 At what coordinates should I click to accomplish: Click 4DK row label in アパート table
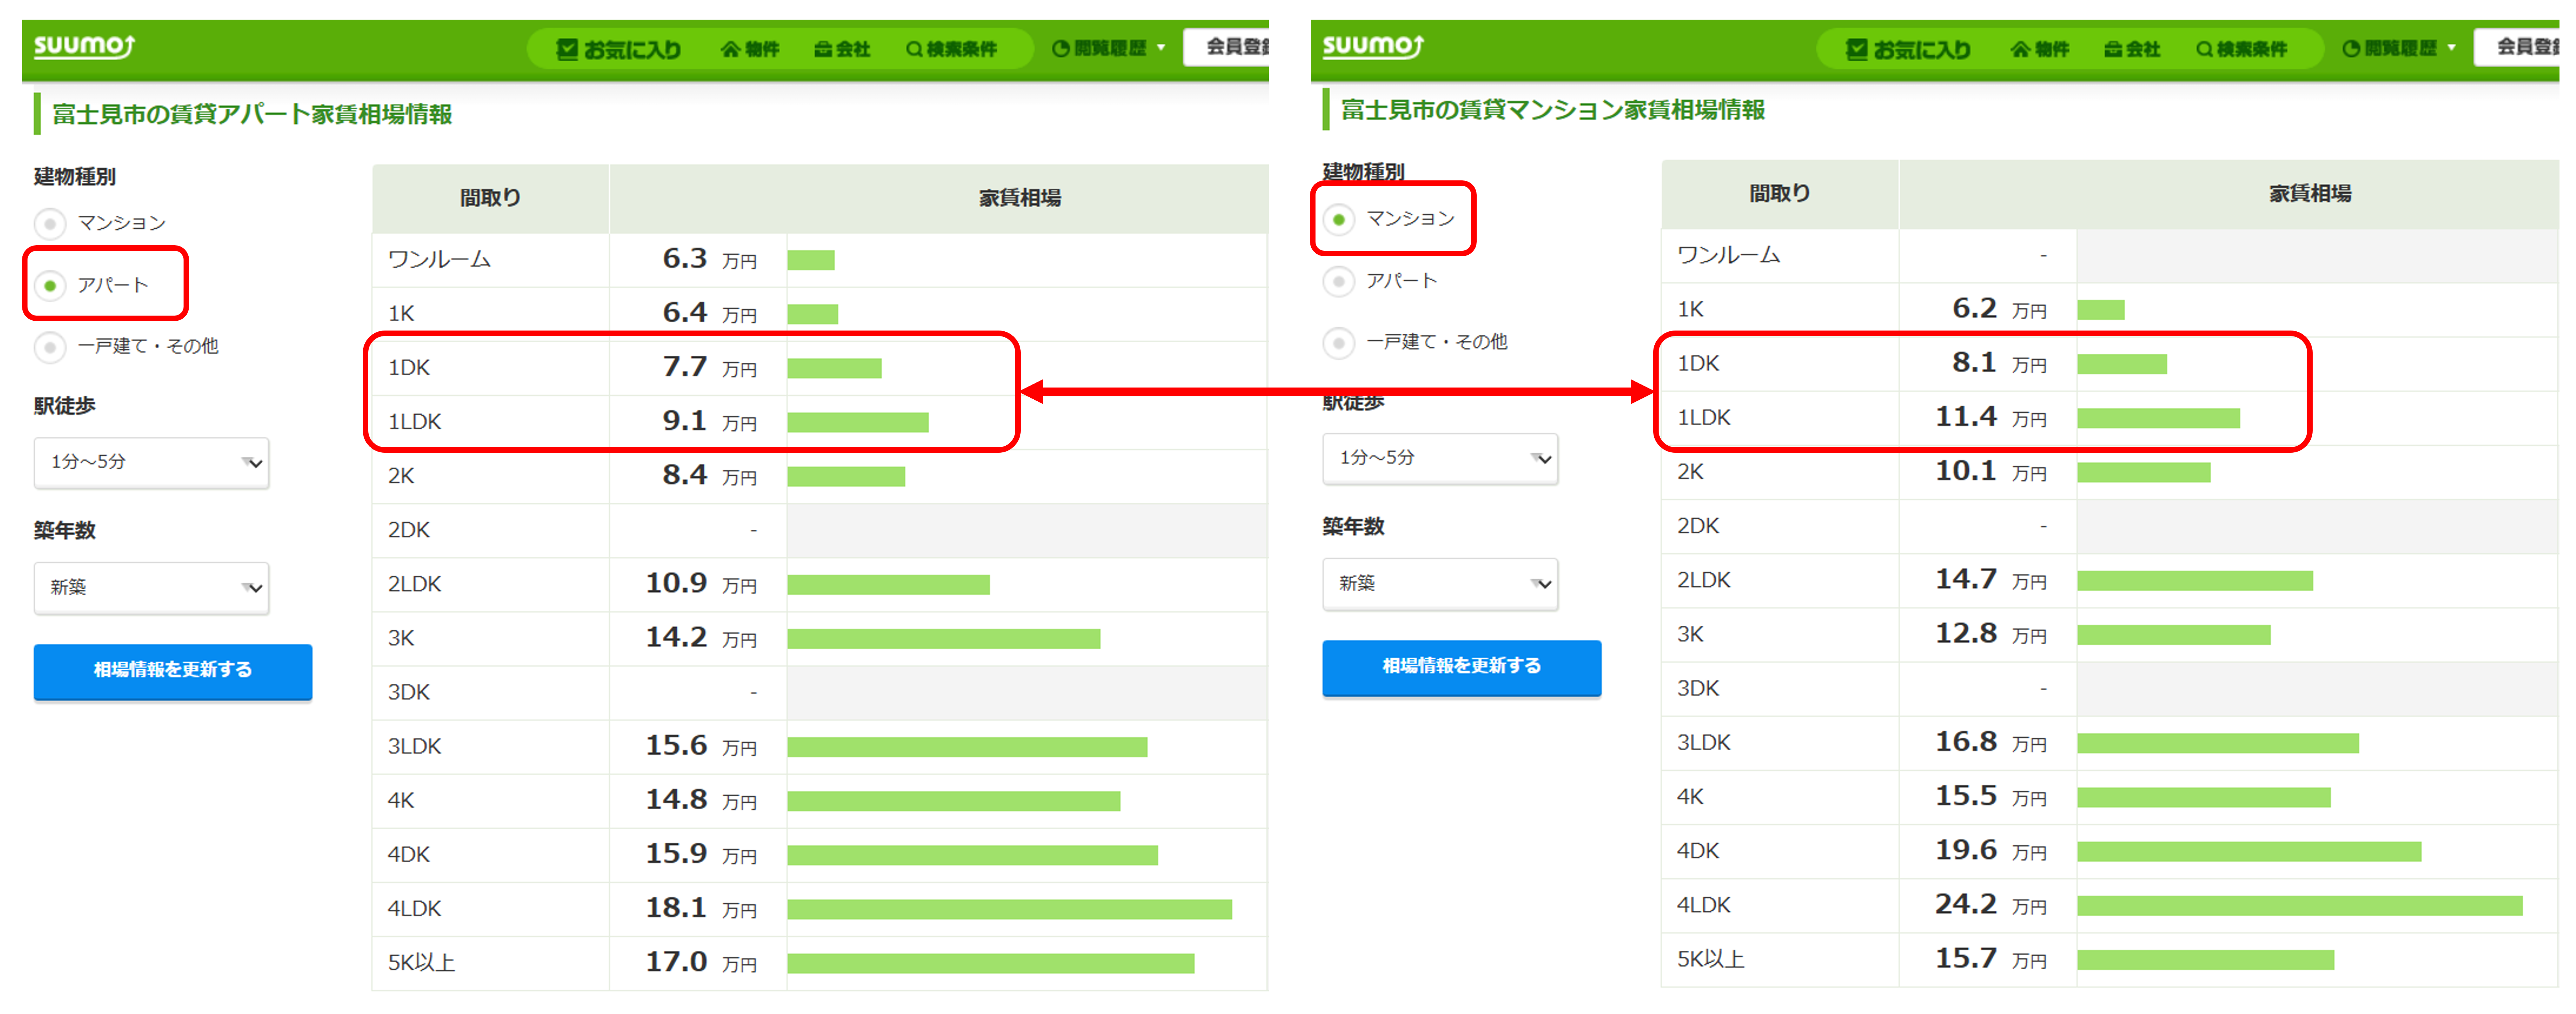tap(409, 855)
